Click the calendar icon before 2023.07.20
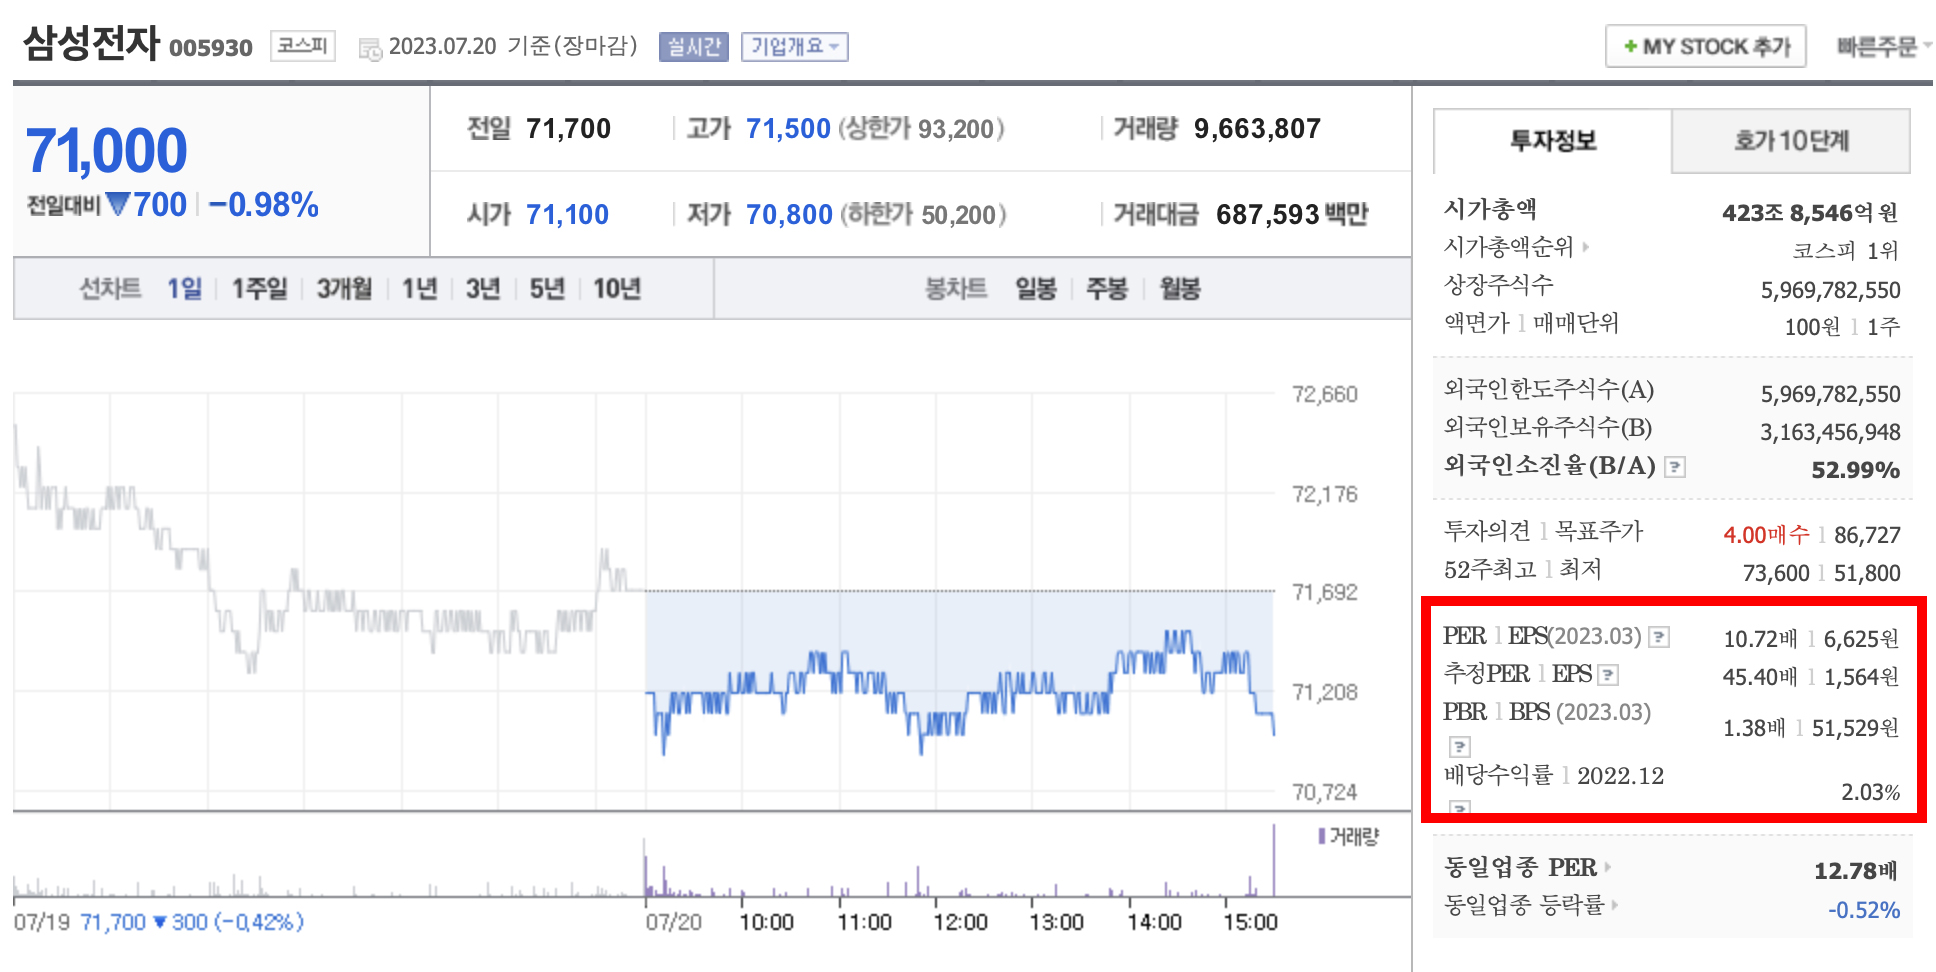Image resolution: width=1936 pixels, height=972 pixels. (x=370, y=49)
